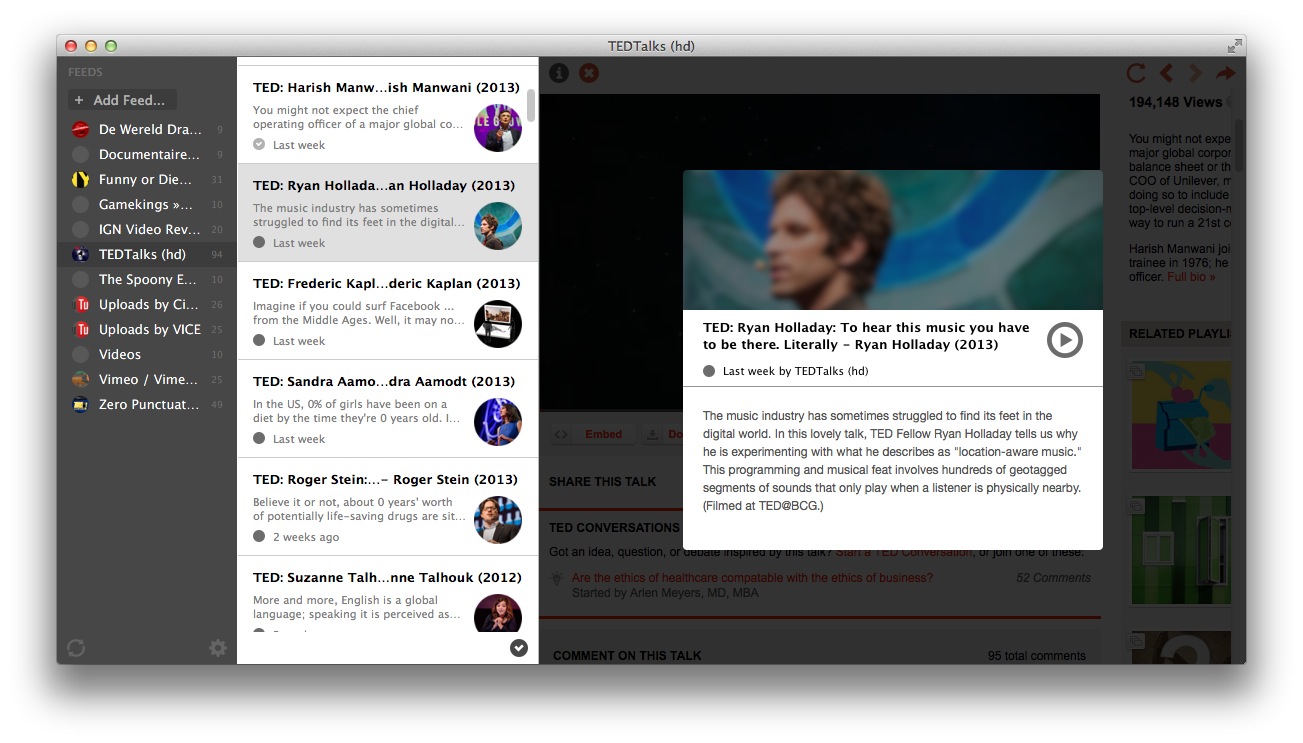1303x743 pixels.
Task: Click Zero Punctuation feed icon
Action: point(81,404)
